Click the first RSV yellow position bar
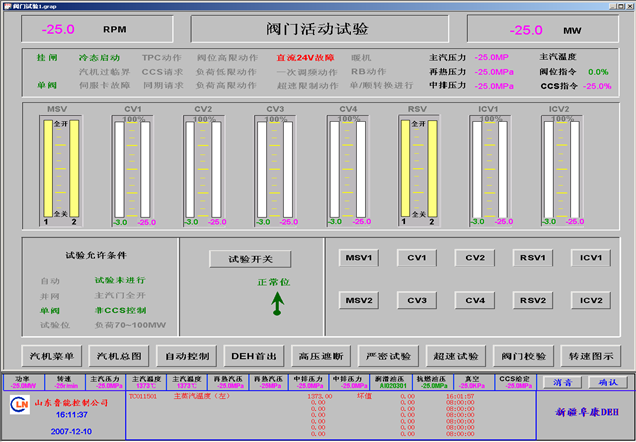 [x=405, y=168]
